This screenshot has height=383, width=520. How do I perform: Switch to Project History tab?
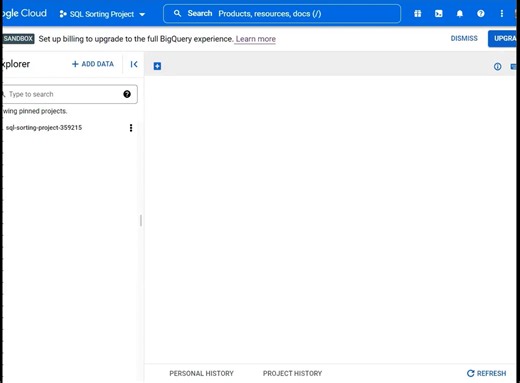pos(292,373)
